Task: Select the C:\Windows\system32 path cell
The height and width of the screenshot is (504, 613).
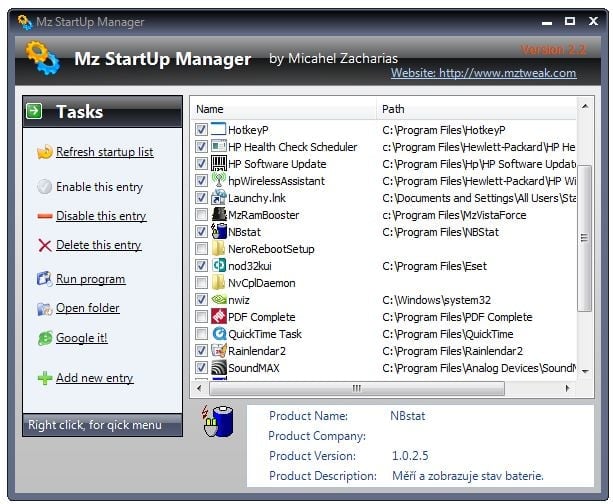Action: pos(436,300)
